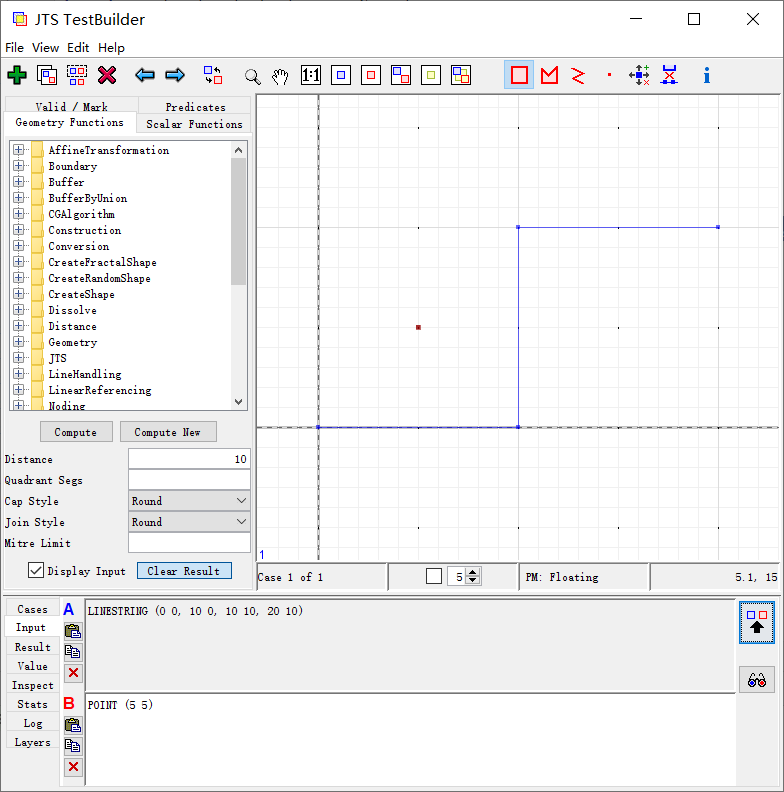Open the Help menu
The image size is (784, 792).
(x=111, y=47)
